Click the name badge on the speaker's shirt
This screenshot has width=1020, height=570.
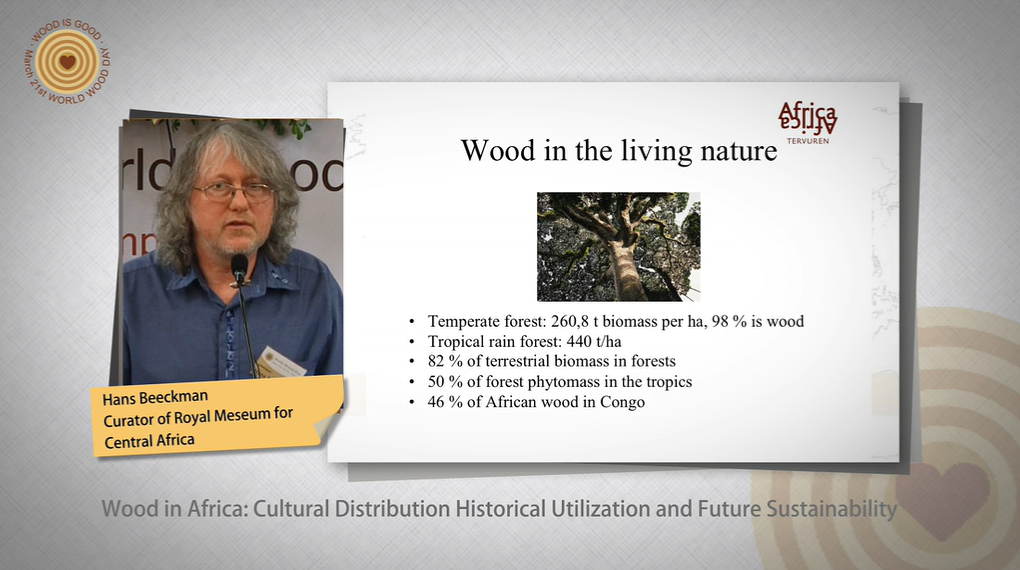(x=281, y=362)
